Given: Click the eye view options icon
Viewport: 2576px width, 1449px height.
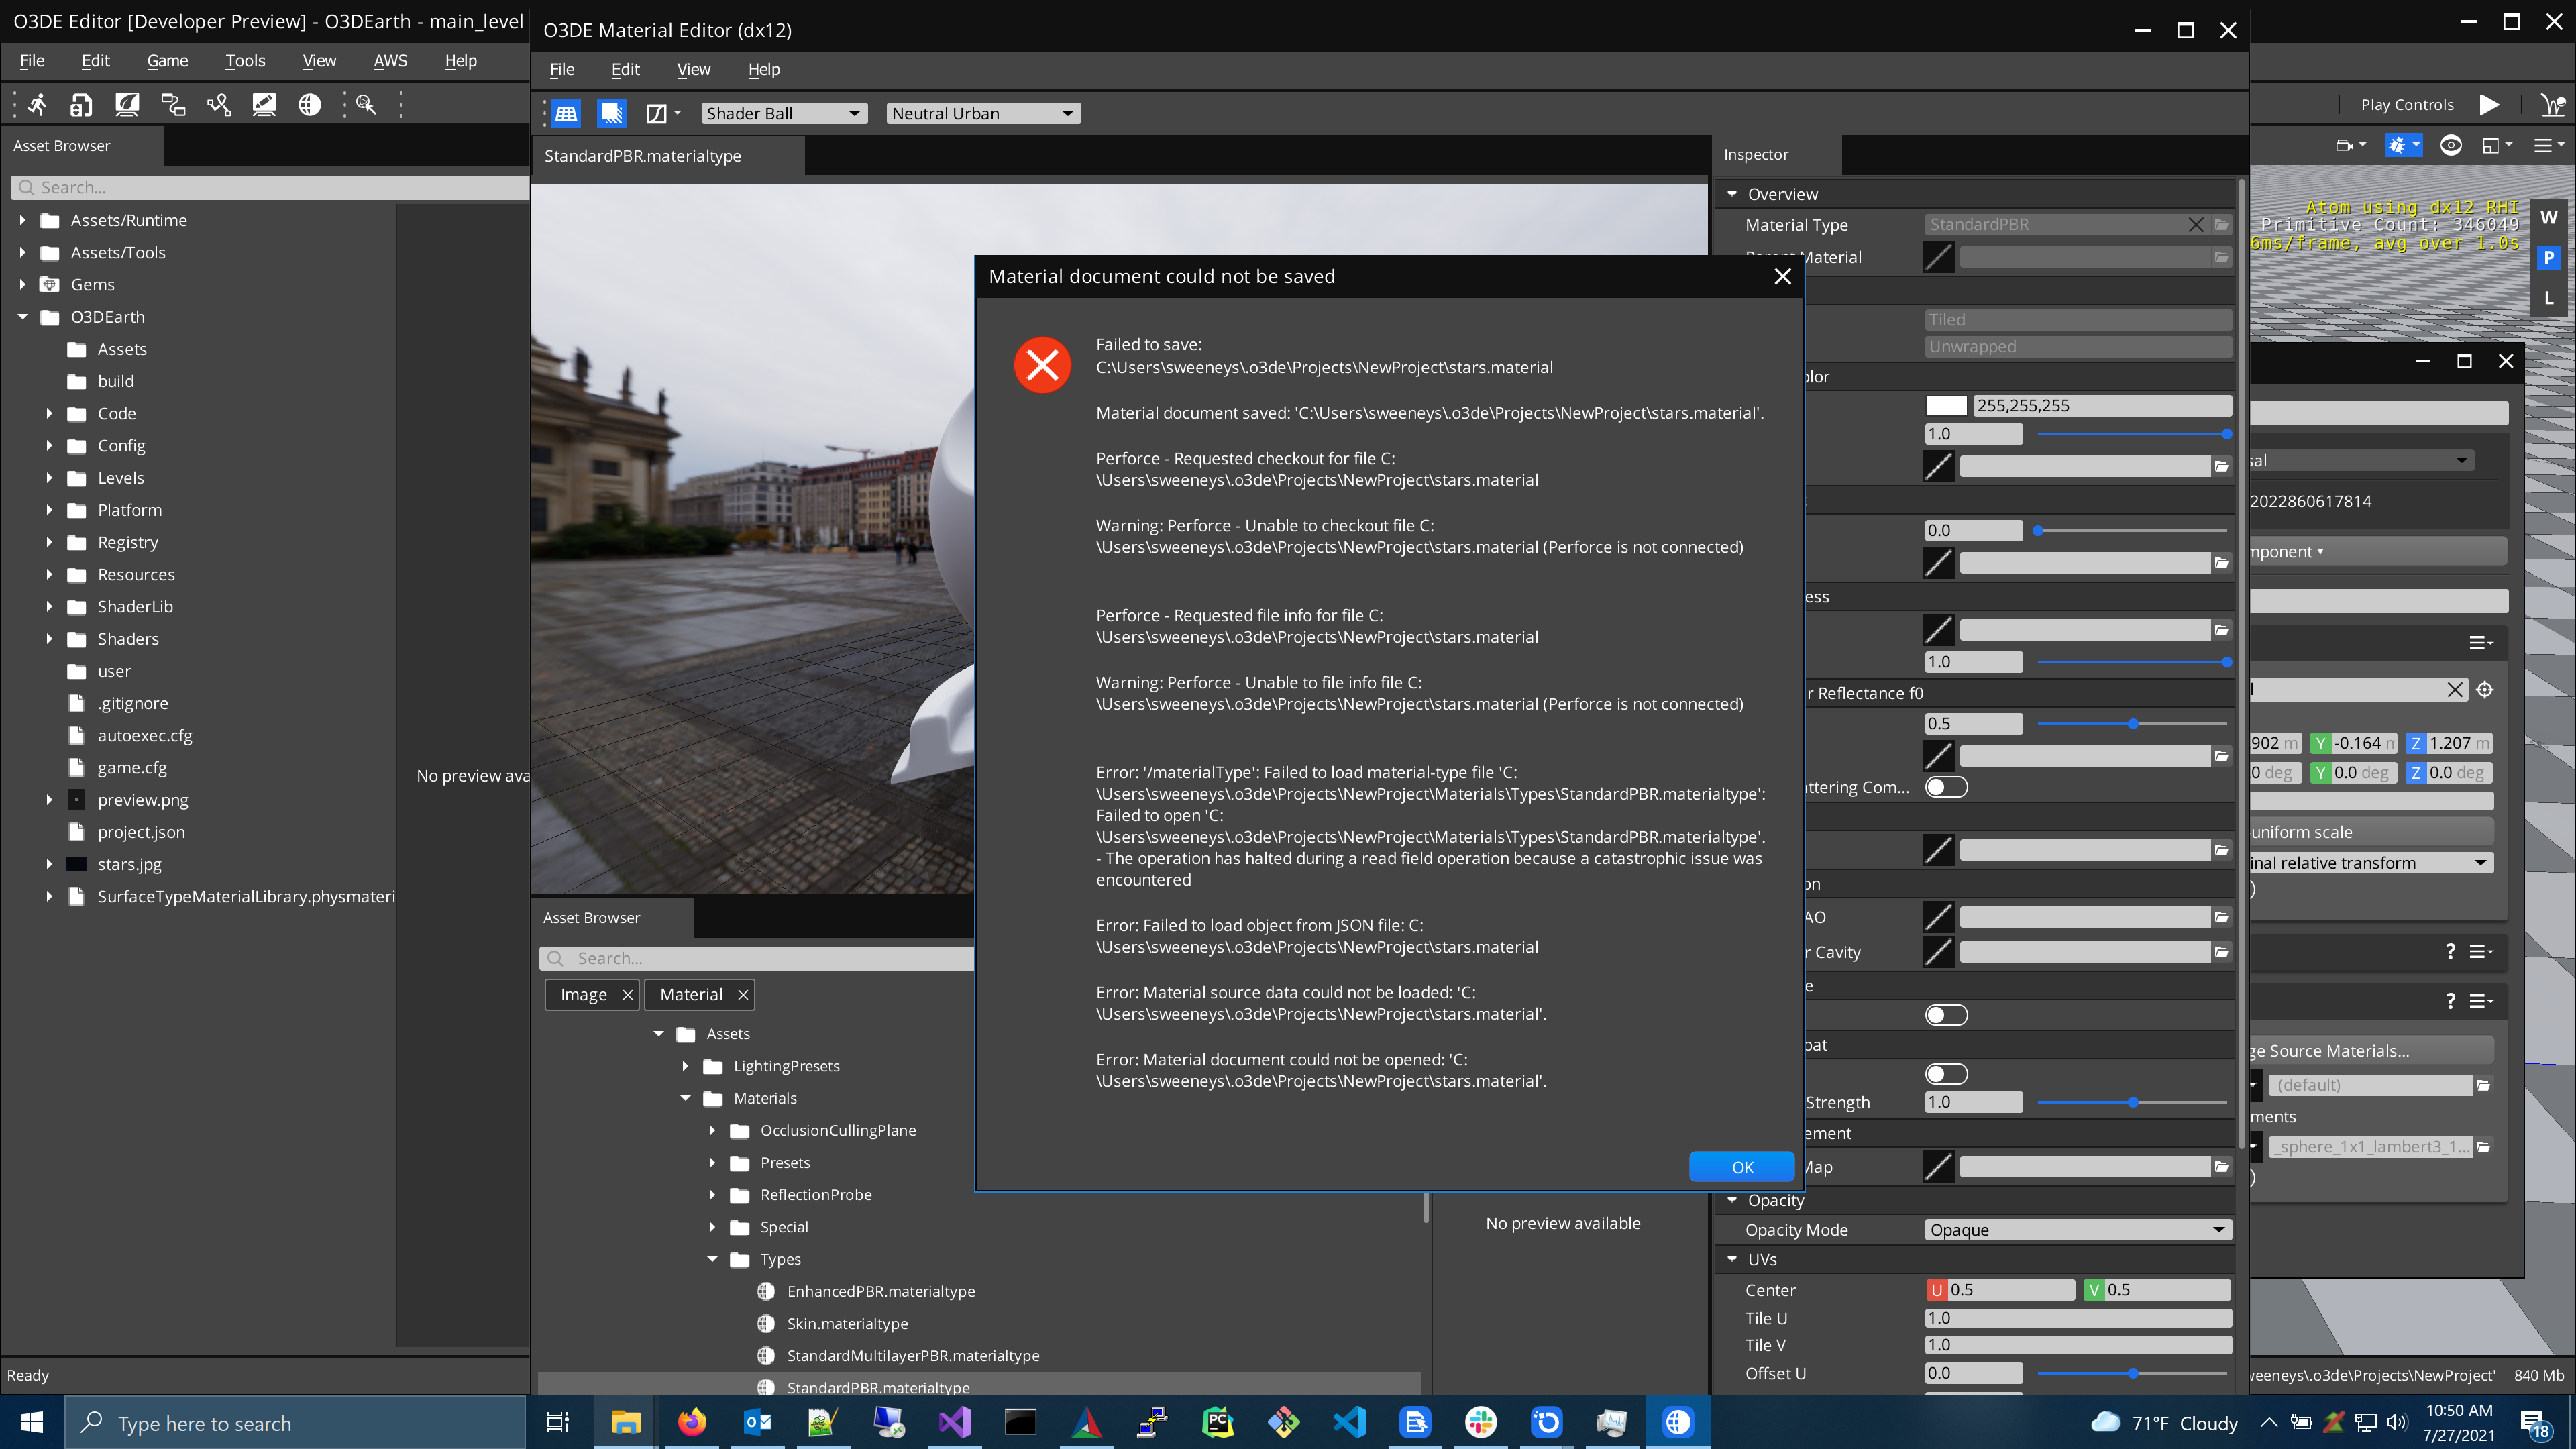Looking at the screenshot, I should [2452, 145].
